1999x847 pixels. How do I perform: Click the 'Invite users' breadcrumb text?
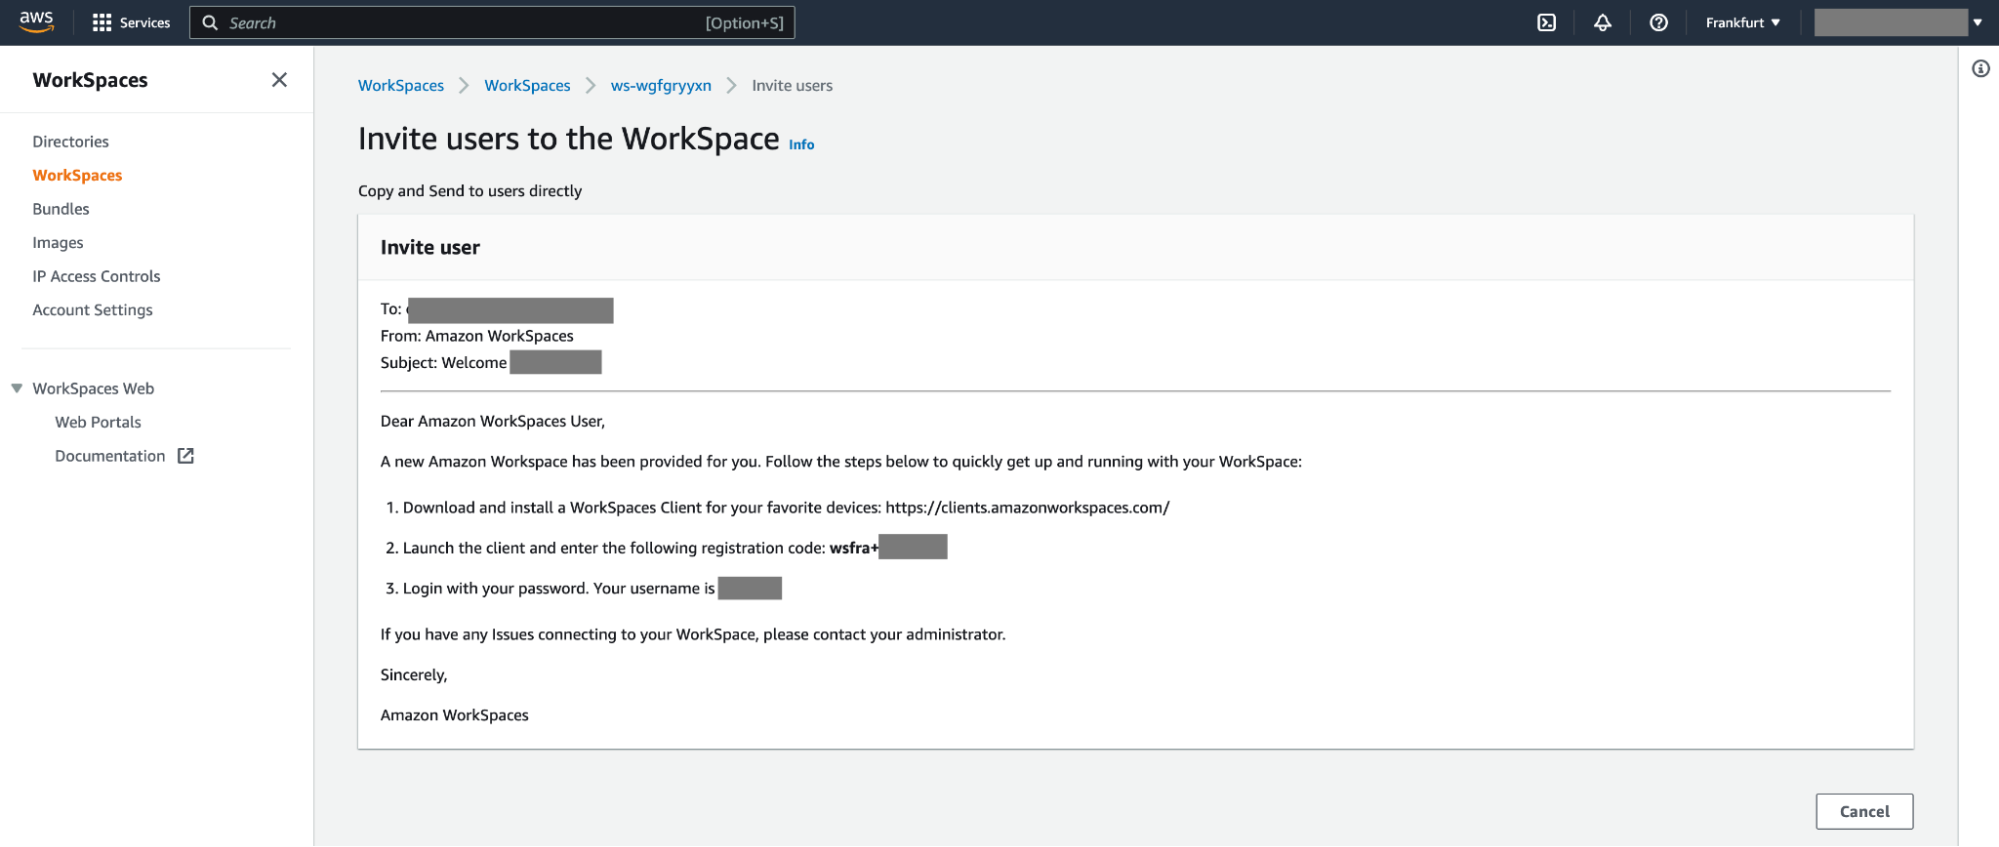[x=792, y=86]
